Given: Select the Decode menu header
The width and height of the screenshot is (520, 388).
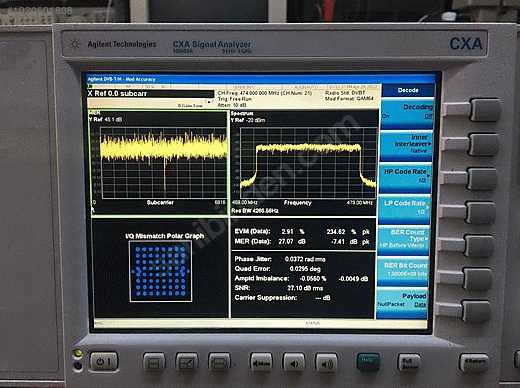Looking at the screenshot, I should point(408,90).
